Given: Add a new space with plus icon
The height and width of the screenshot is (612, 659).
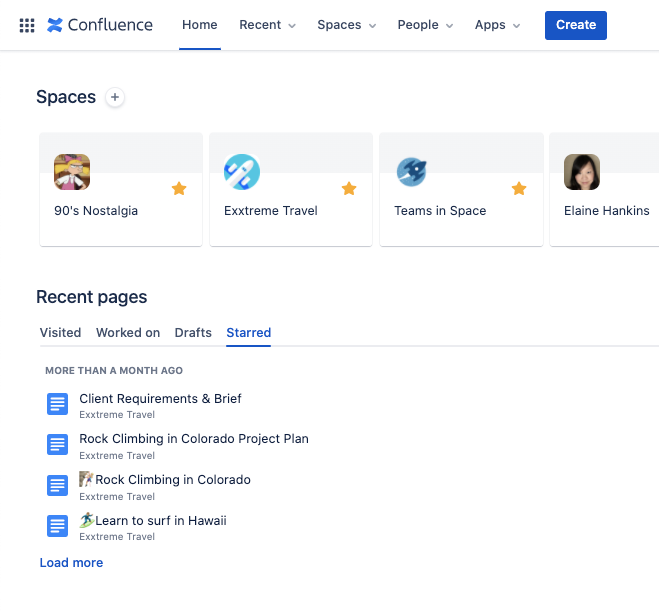Looking at the screenshot, I should point(114,97).
